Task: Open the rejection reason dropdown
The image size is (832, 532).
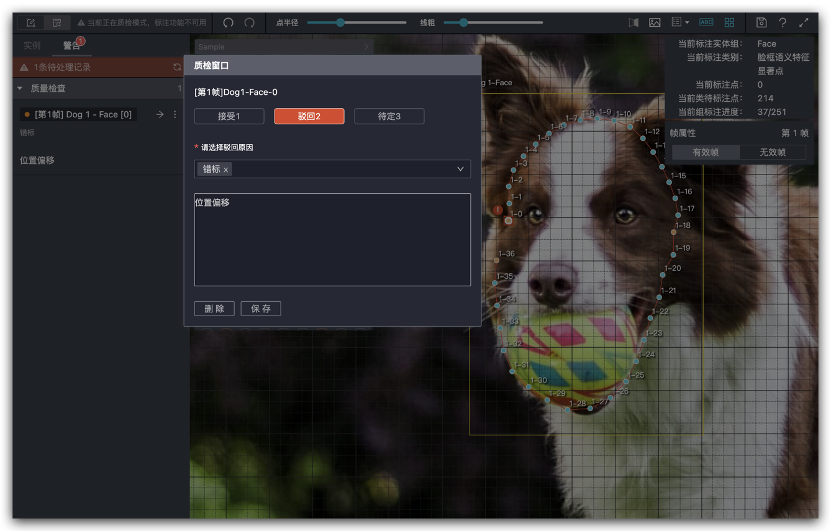Action: coord(460,169)
